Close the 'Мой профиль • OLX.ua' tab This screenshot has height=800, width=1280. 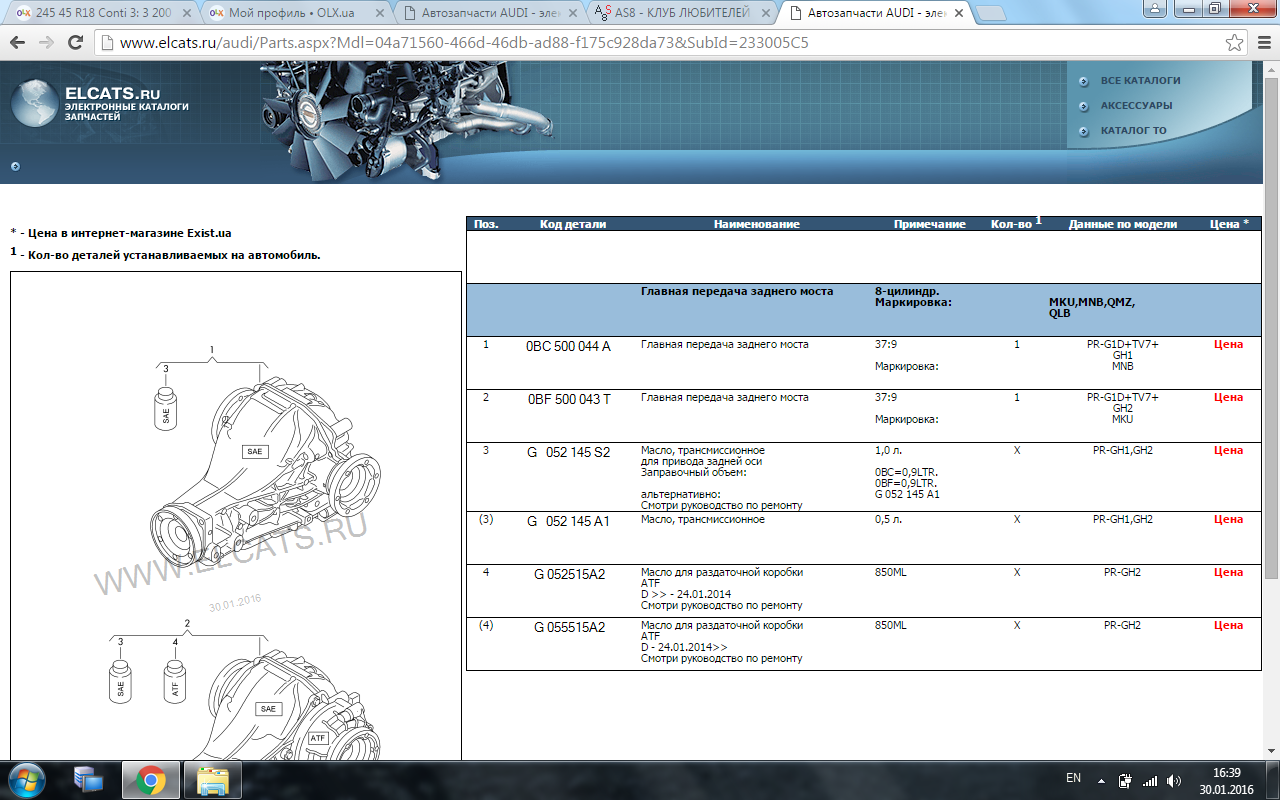(x=380, y=13)
